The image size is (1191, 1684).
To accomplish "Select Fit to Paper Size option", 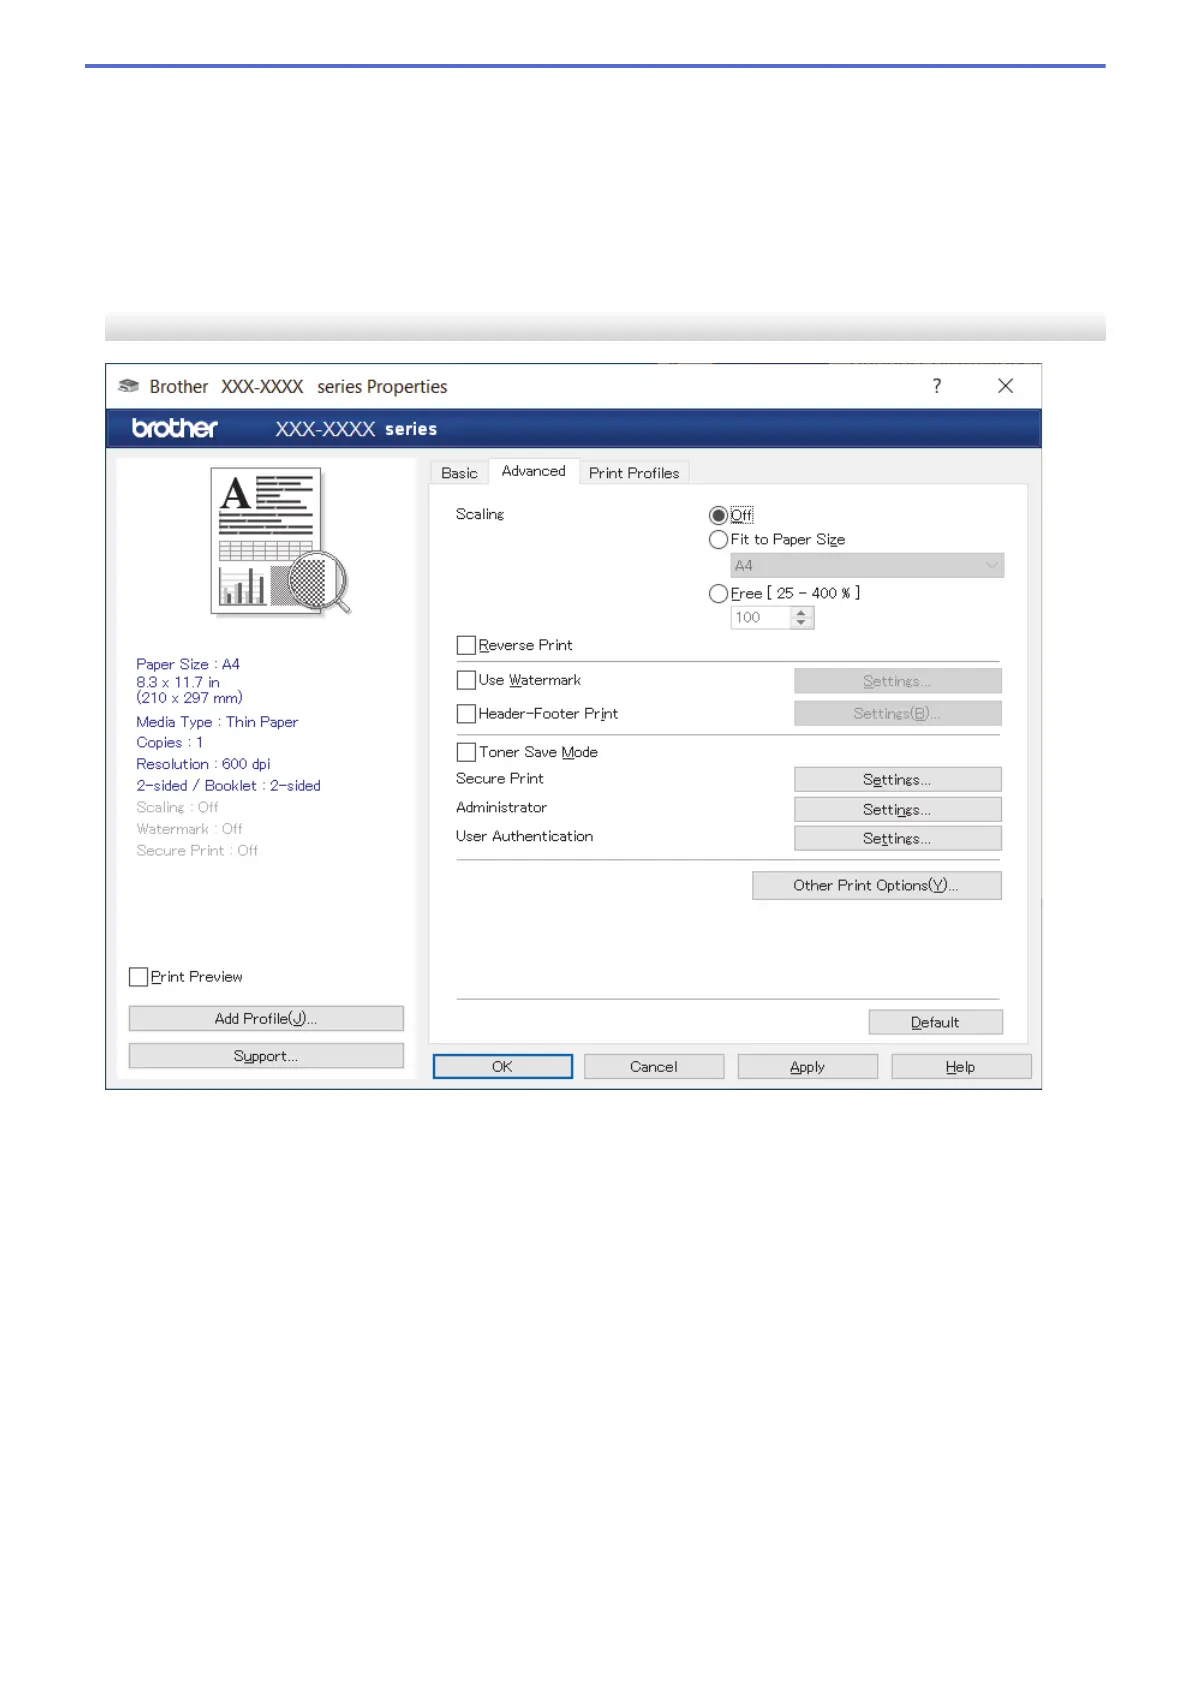I will click(x=718, y=539).
